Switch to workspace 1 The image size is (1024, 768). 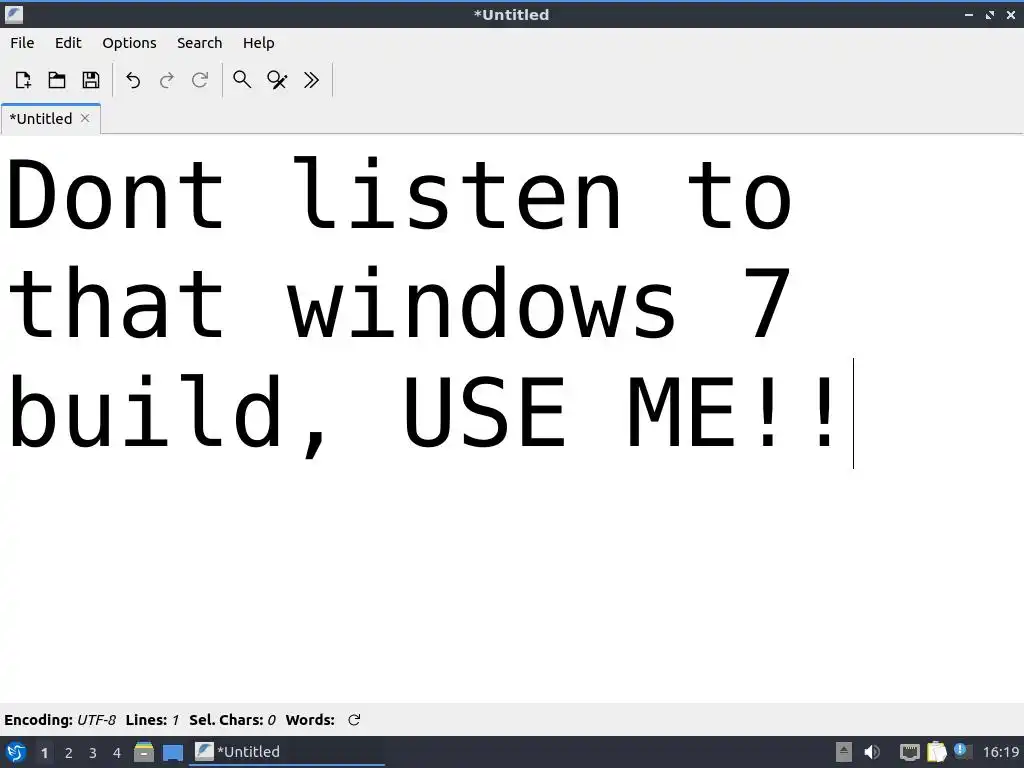pos(44,753)
